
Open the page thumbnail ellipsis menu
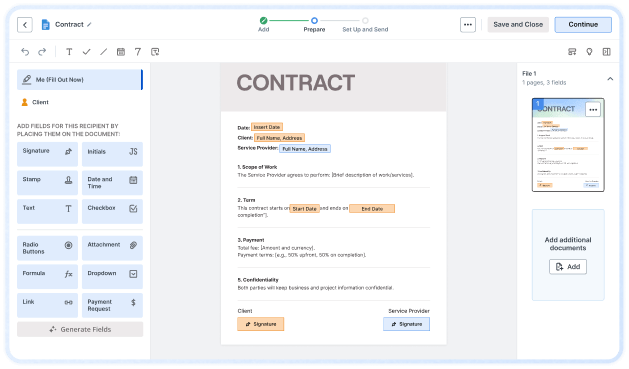(x=593, y=109)
